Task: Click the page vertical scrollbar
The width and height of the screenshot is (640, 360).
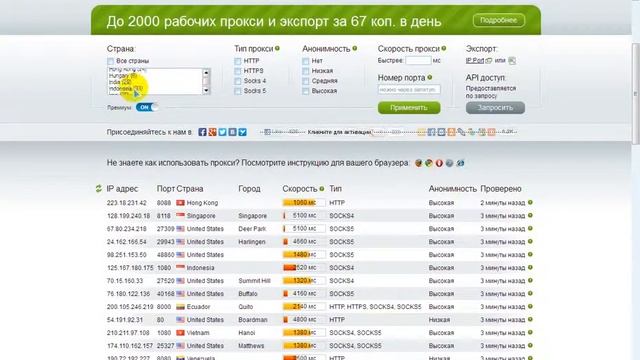Action: [636, 94]
